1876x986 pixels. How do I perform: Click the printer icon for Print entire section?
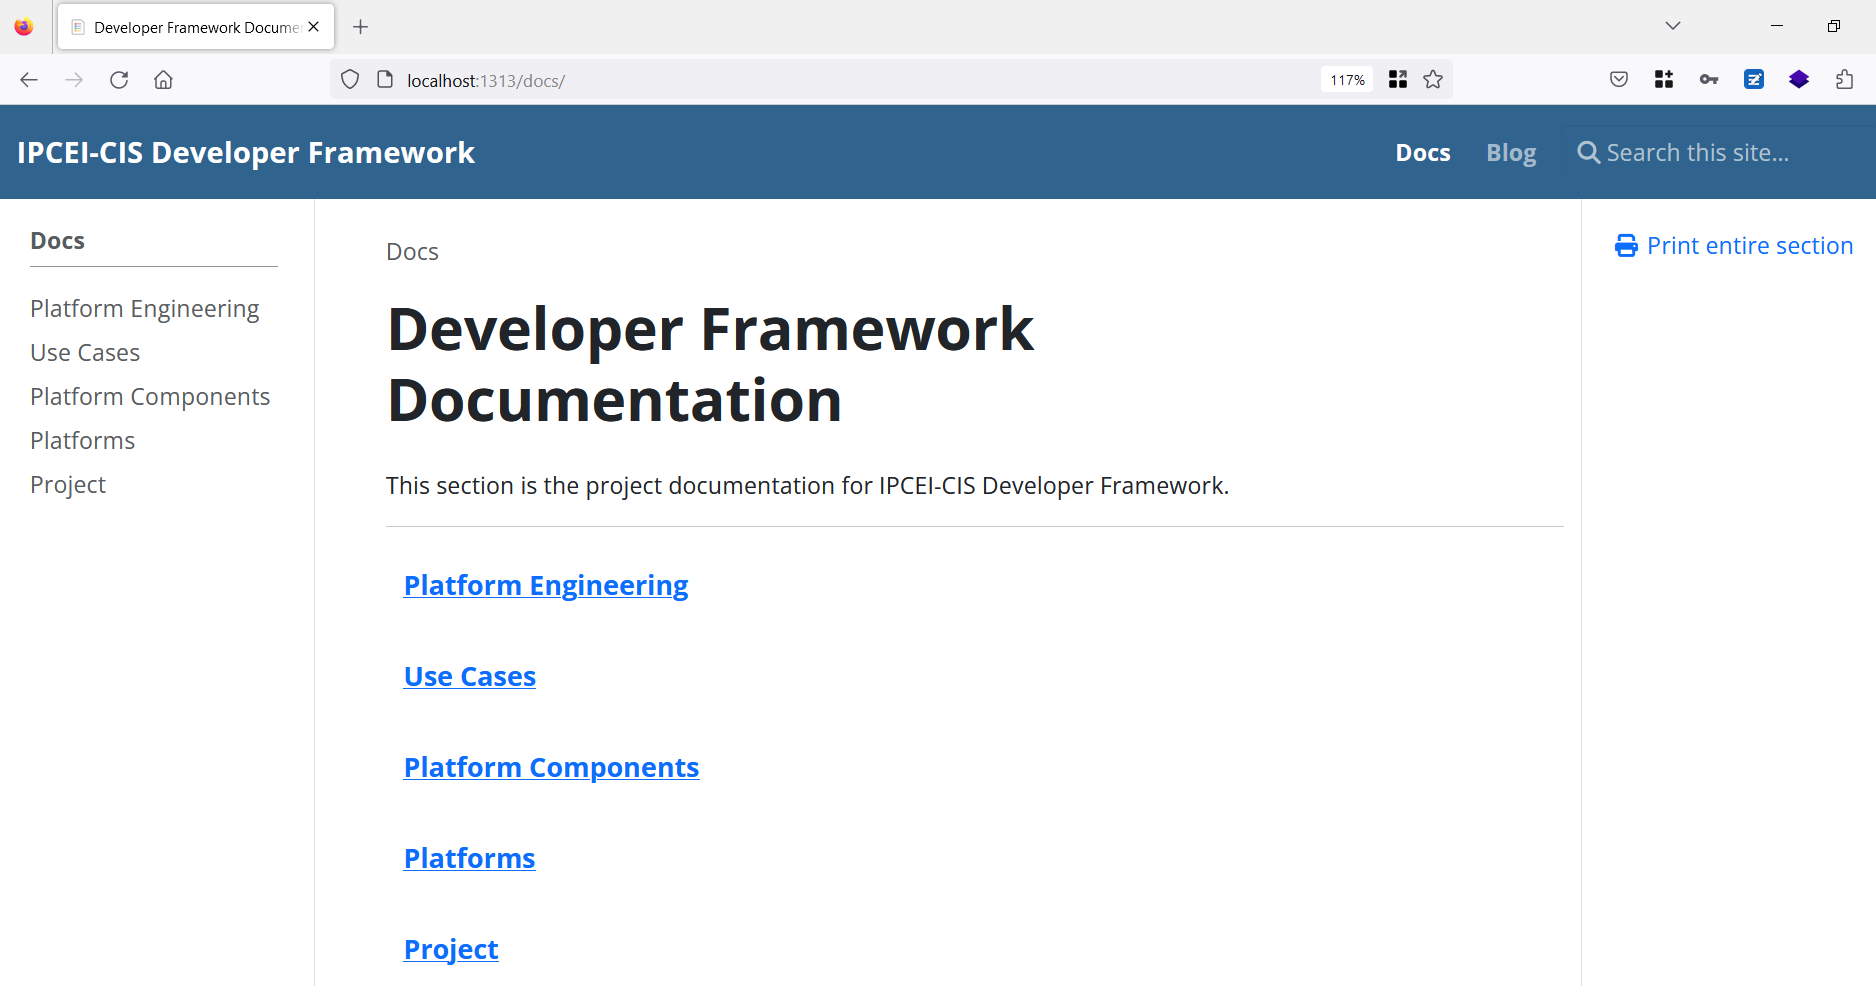click(1626, 246)
